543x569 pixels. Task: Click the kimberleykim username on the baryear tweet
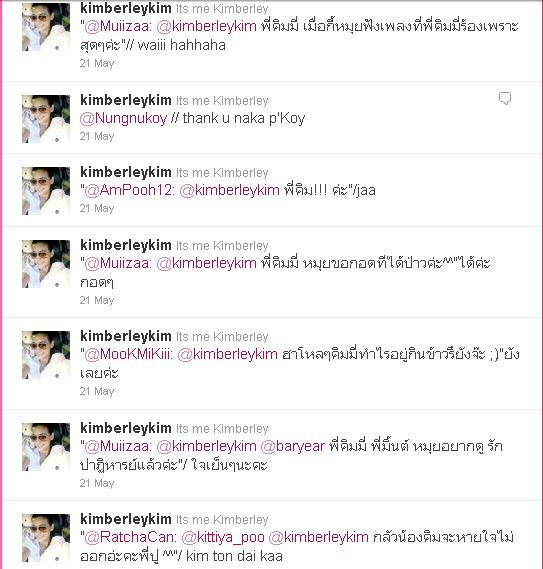pos(126,428)
